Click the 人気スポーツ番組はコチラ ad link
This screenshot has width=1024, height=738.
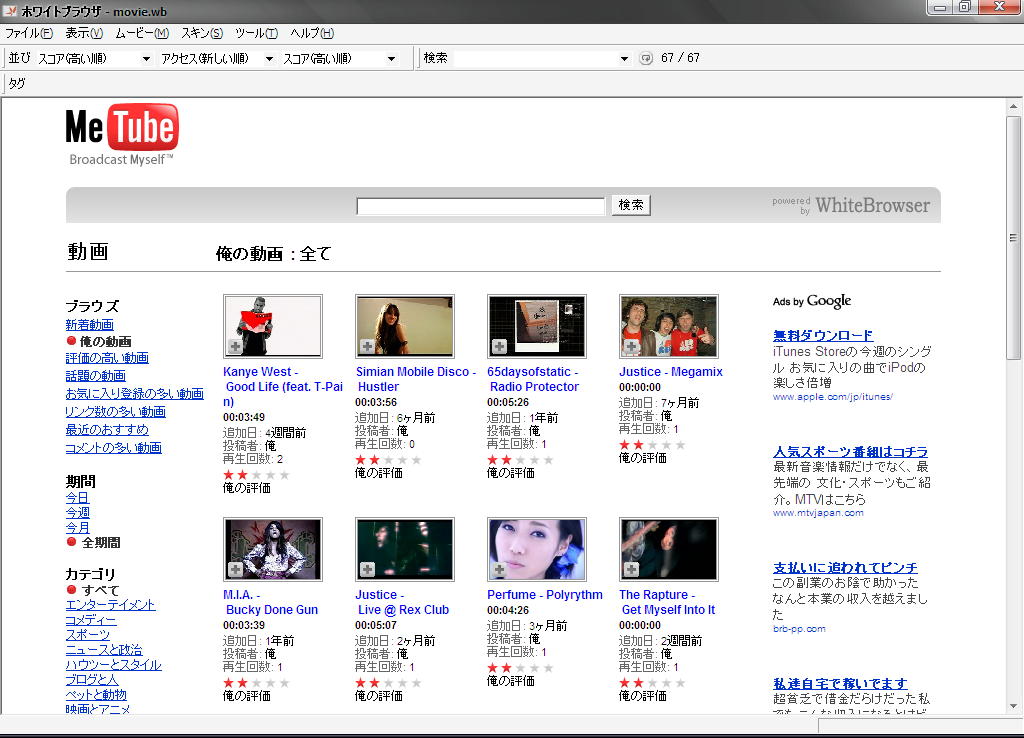[850, 452]
